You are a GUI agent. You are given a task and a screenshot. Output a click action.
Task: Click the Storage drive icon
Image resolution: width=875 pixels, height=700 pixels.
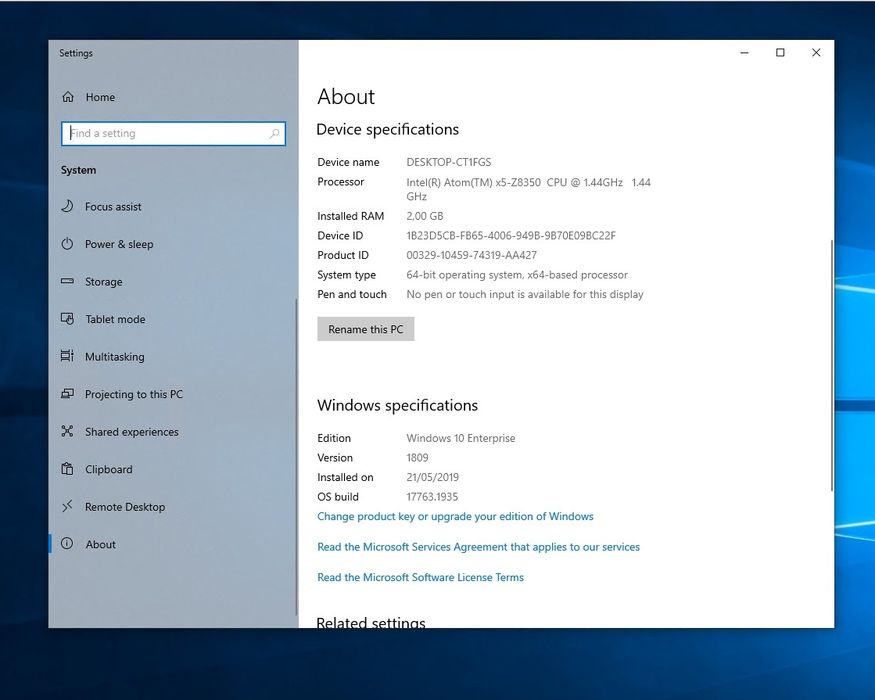coord(67,281)
